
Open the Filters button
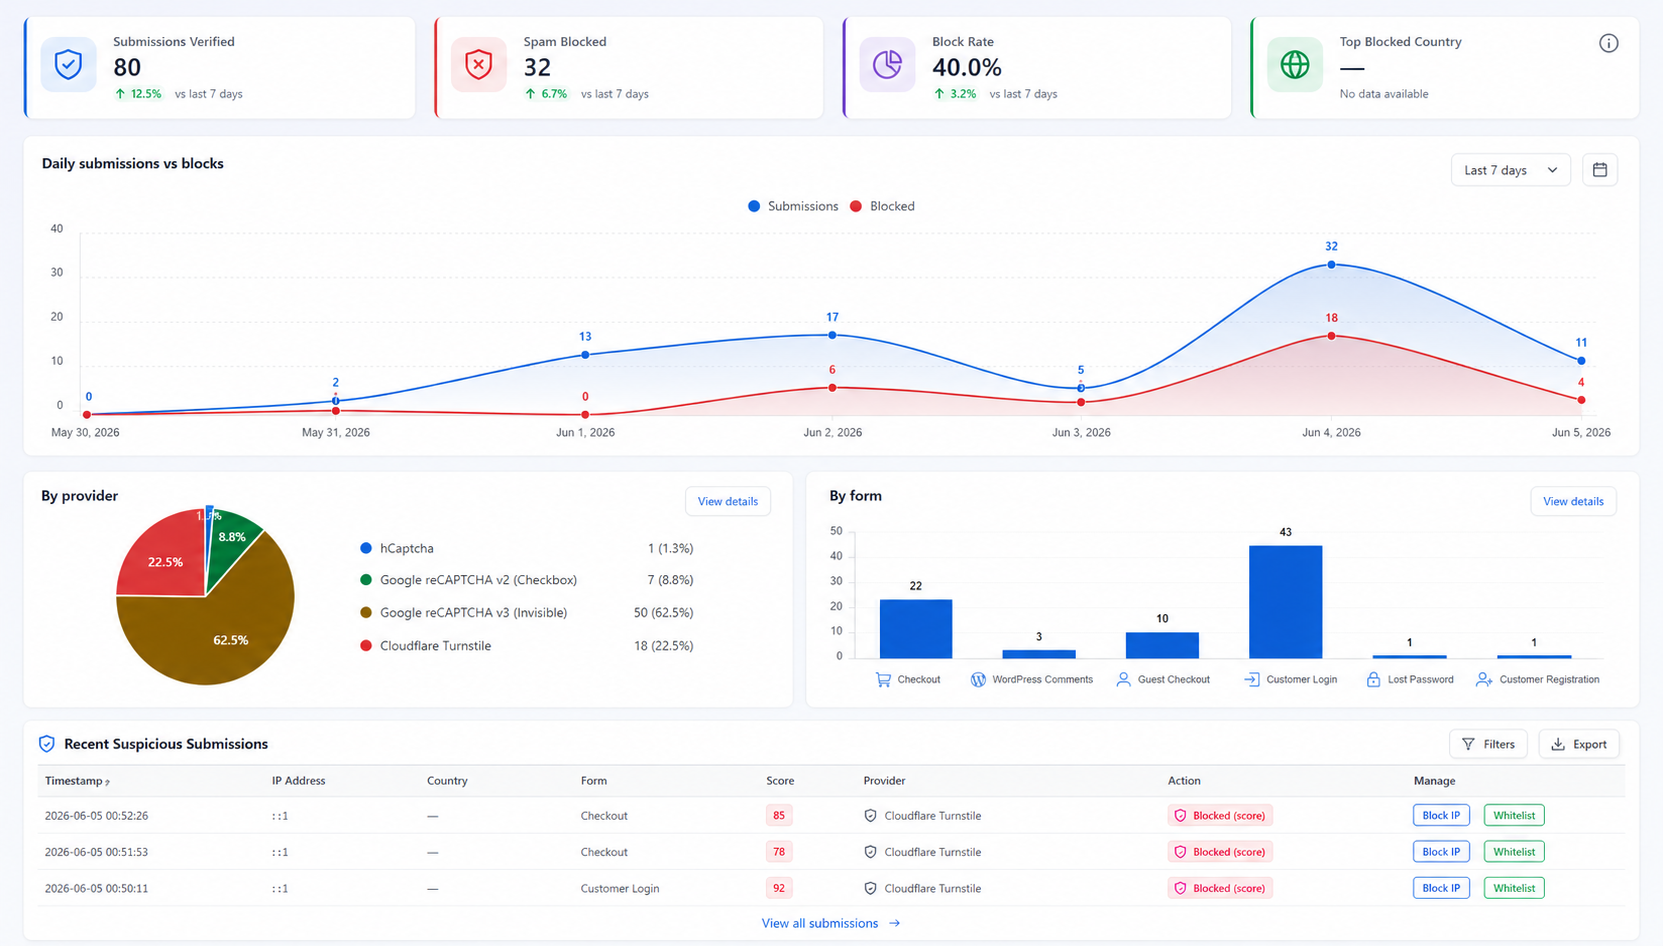click(x=1488, y=744)
